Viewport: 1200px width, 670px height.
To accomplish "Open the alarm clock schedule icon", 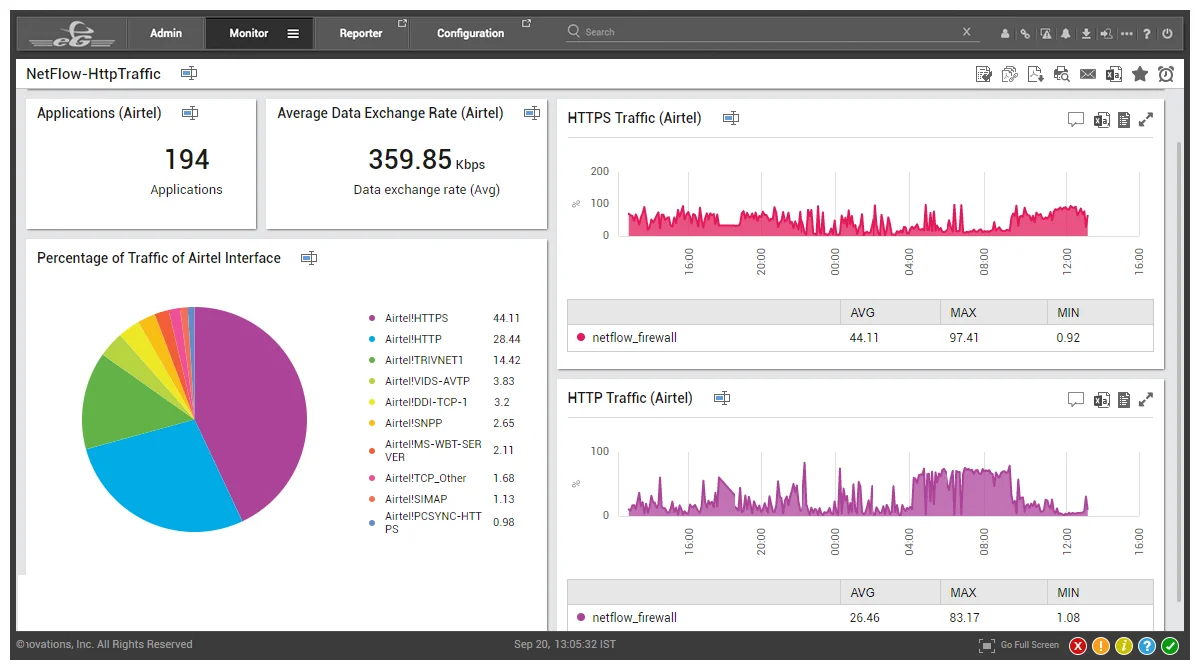I will click(1166, 74).
